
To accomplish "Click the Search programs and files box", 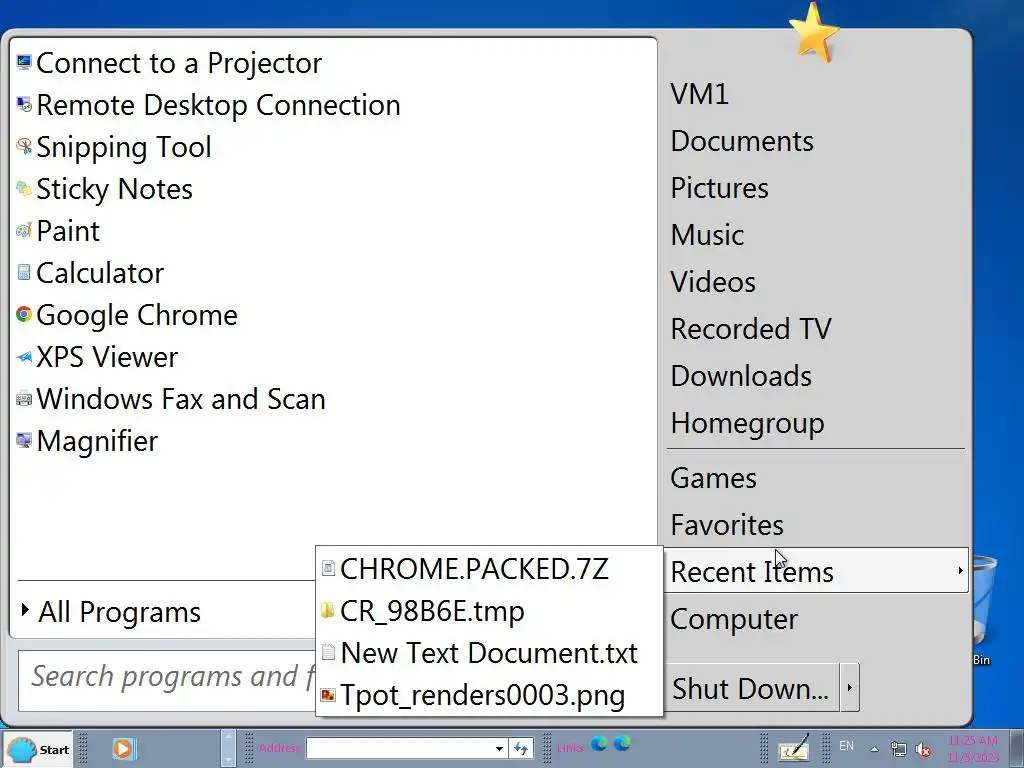I will [x=167, y=680].
